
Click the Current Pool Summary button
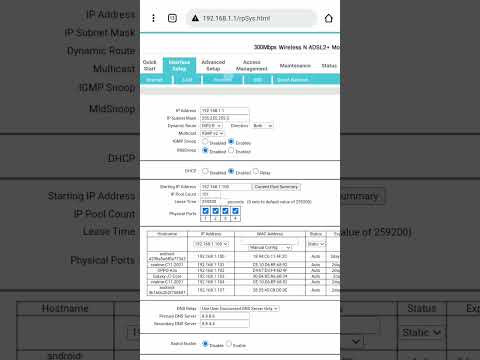pos(276,187)
